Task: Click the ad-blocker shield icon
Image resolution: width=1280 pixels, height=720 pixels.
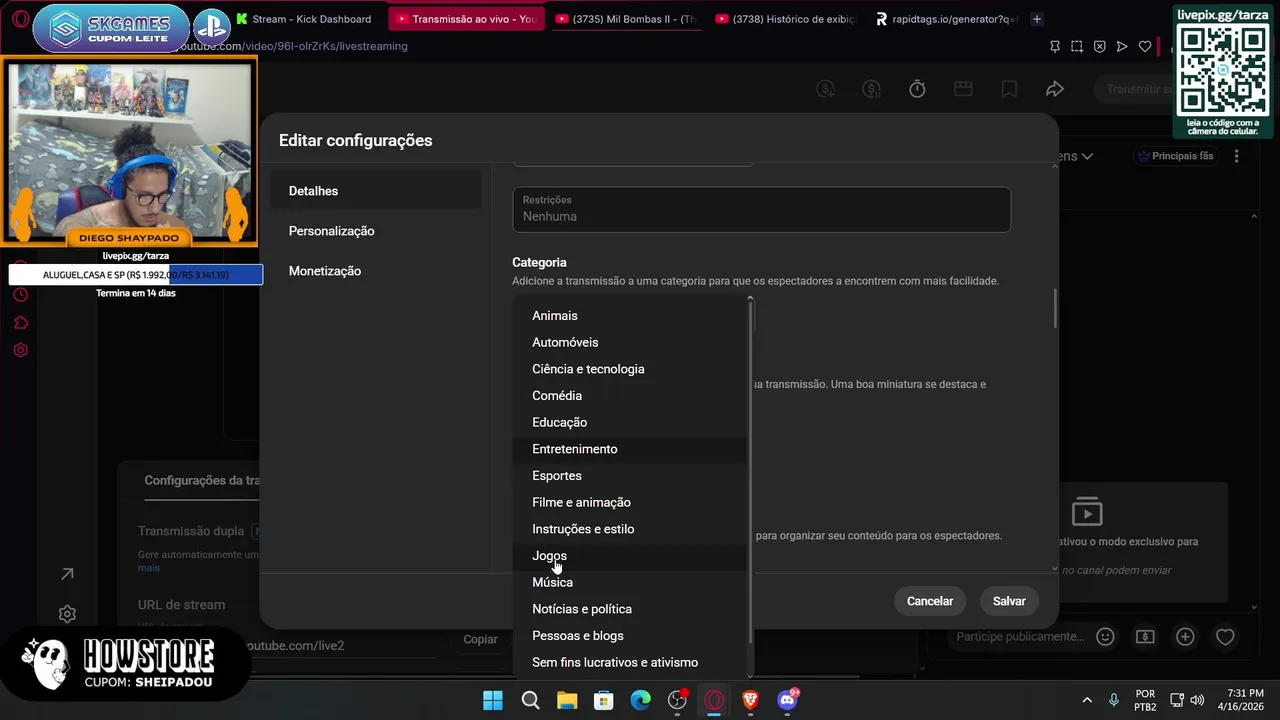Action: click(x=1100, y=46)
